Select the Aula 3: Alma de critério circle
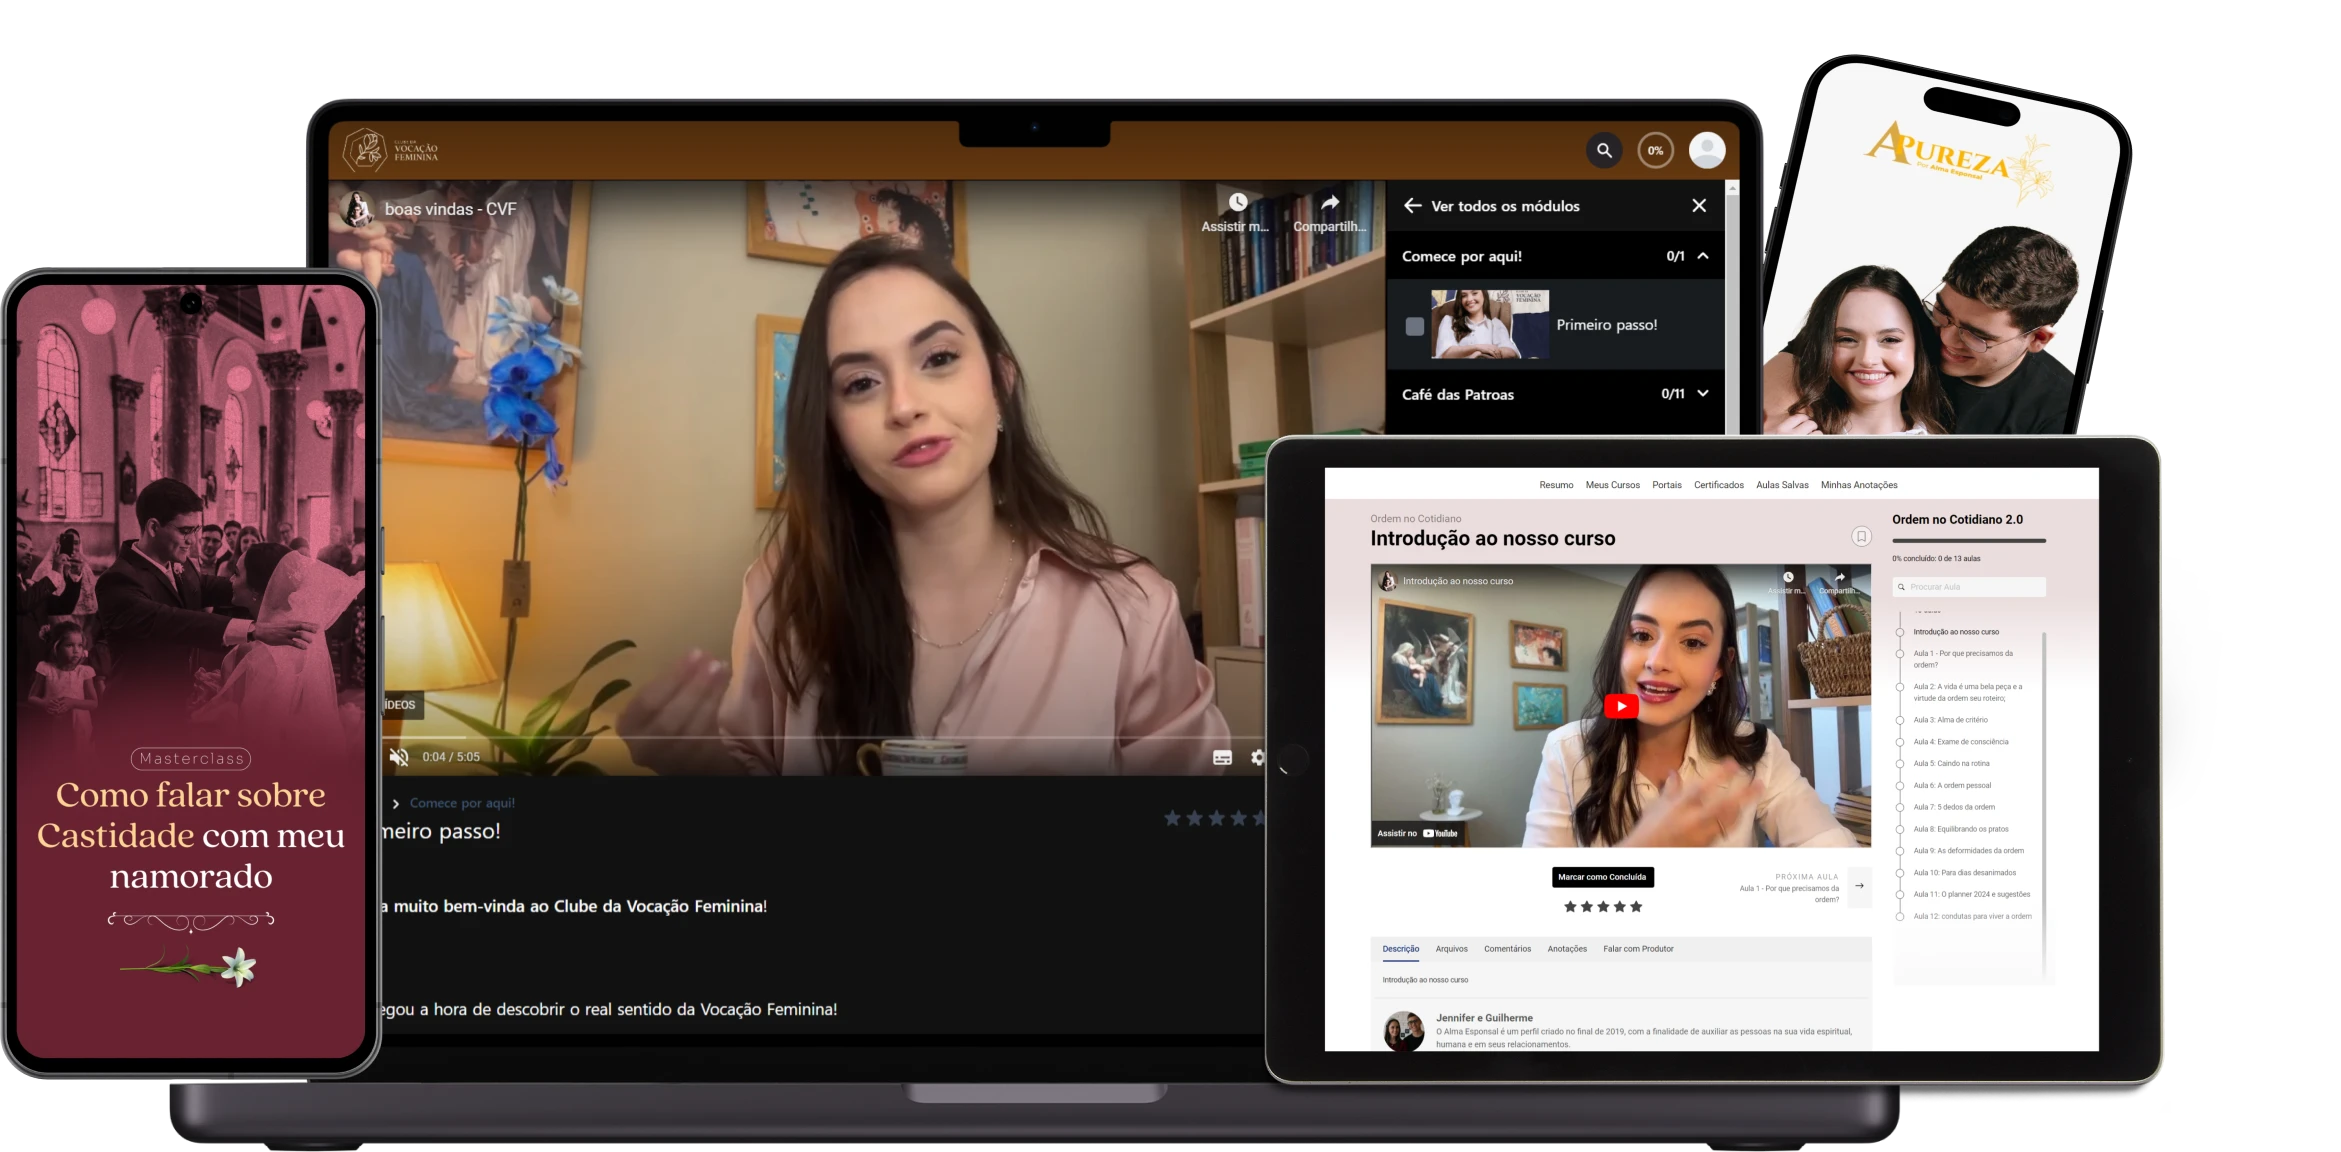This screenshot has width=2341, height=1152. click(x=1899, y=720)
